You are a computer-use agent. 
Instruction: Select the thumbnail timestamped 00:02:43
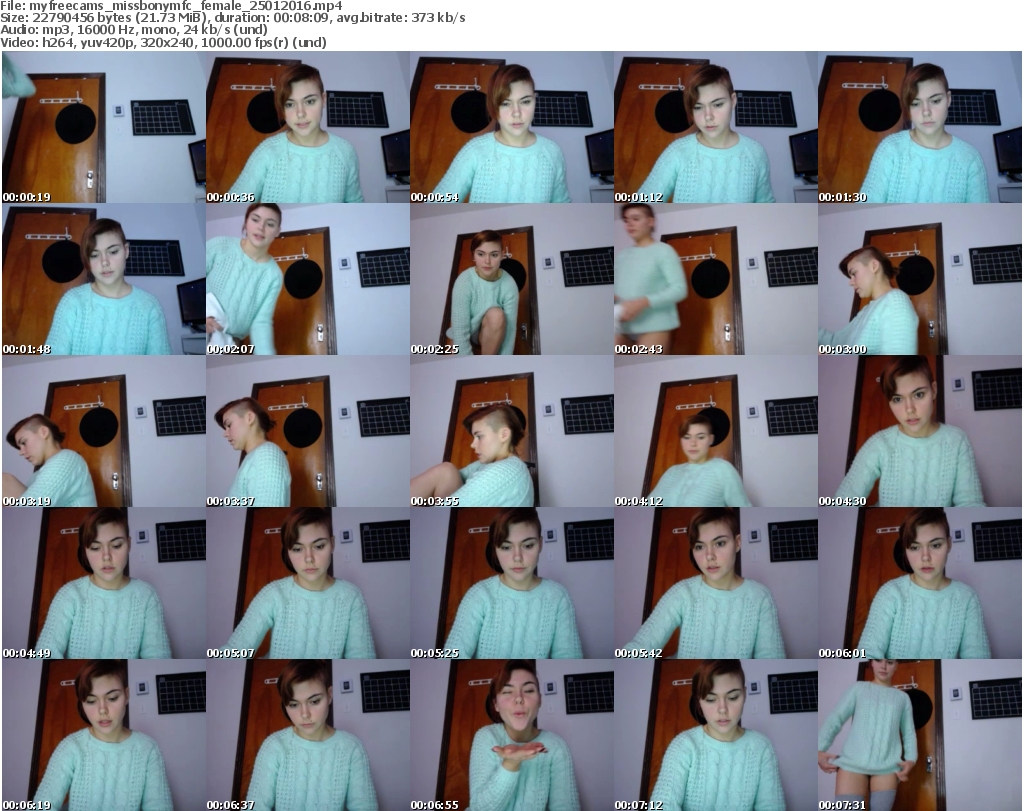(715, 279)
